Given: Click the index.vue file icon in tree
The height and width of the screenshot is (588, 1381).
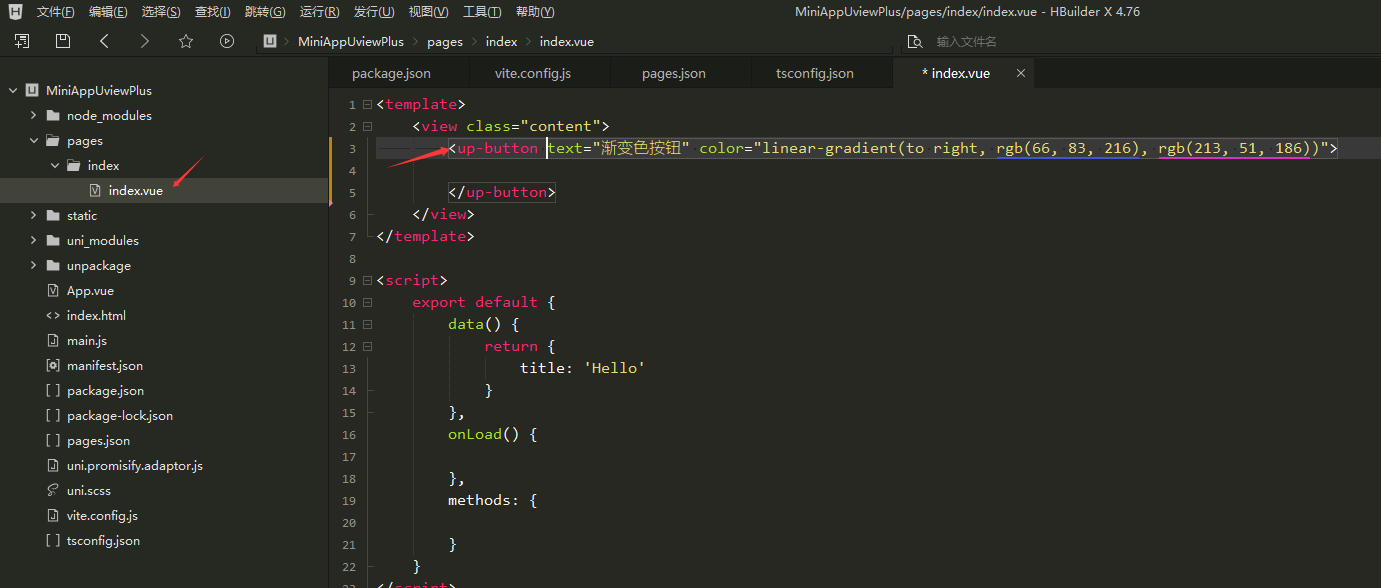Looking at the screenshot, I should (x=95, y=190).
